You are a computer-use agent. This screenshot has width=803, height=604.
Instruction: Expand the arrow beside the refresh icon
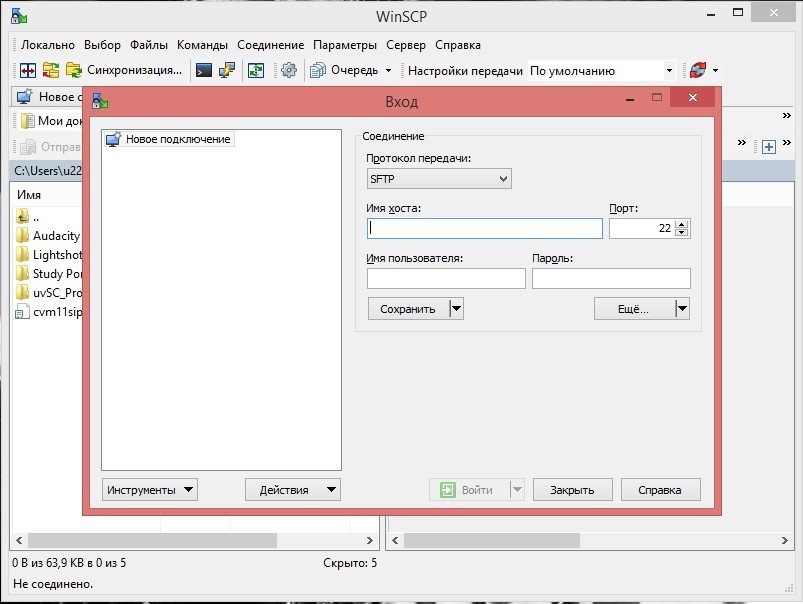click(x=715, y=70)
